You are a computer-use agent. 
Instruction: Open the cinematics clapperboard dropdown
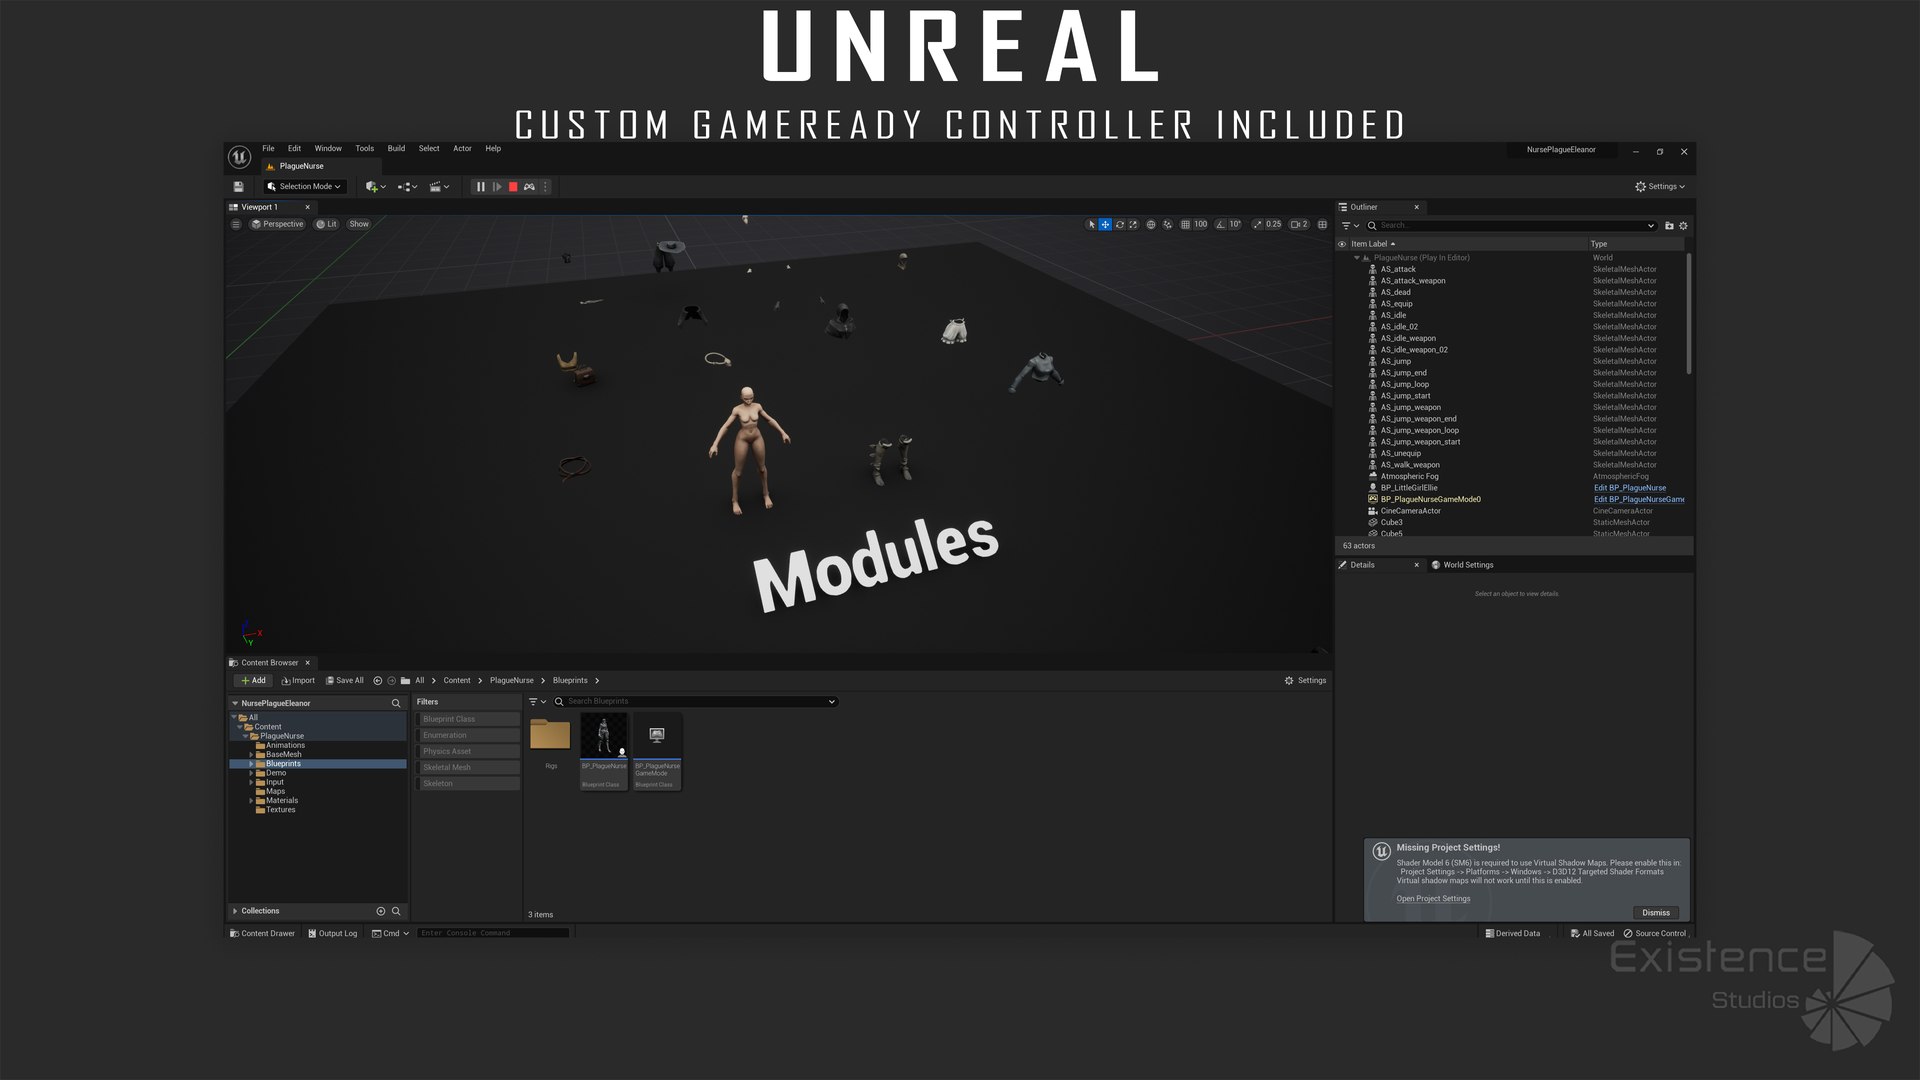click(439, 187)
